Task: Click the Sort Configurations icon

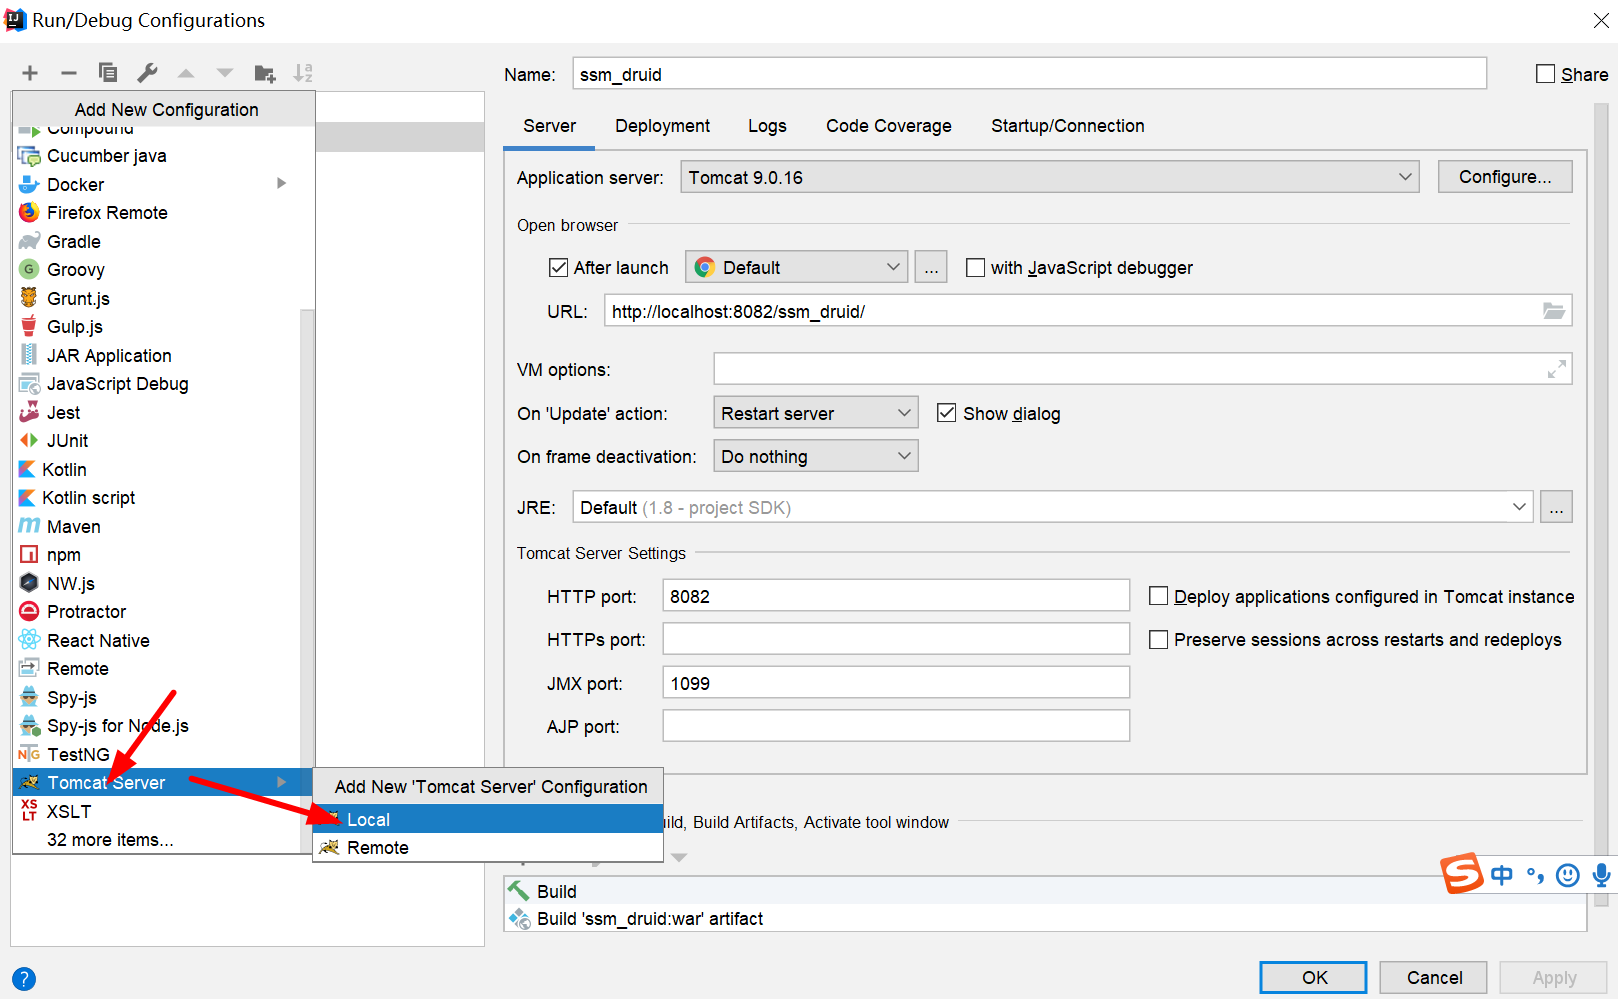Action: pyautogui.click(x=303, y=73)
